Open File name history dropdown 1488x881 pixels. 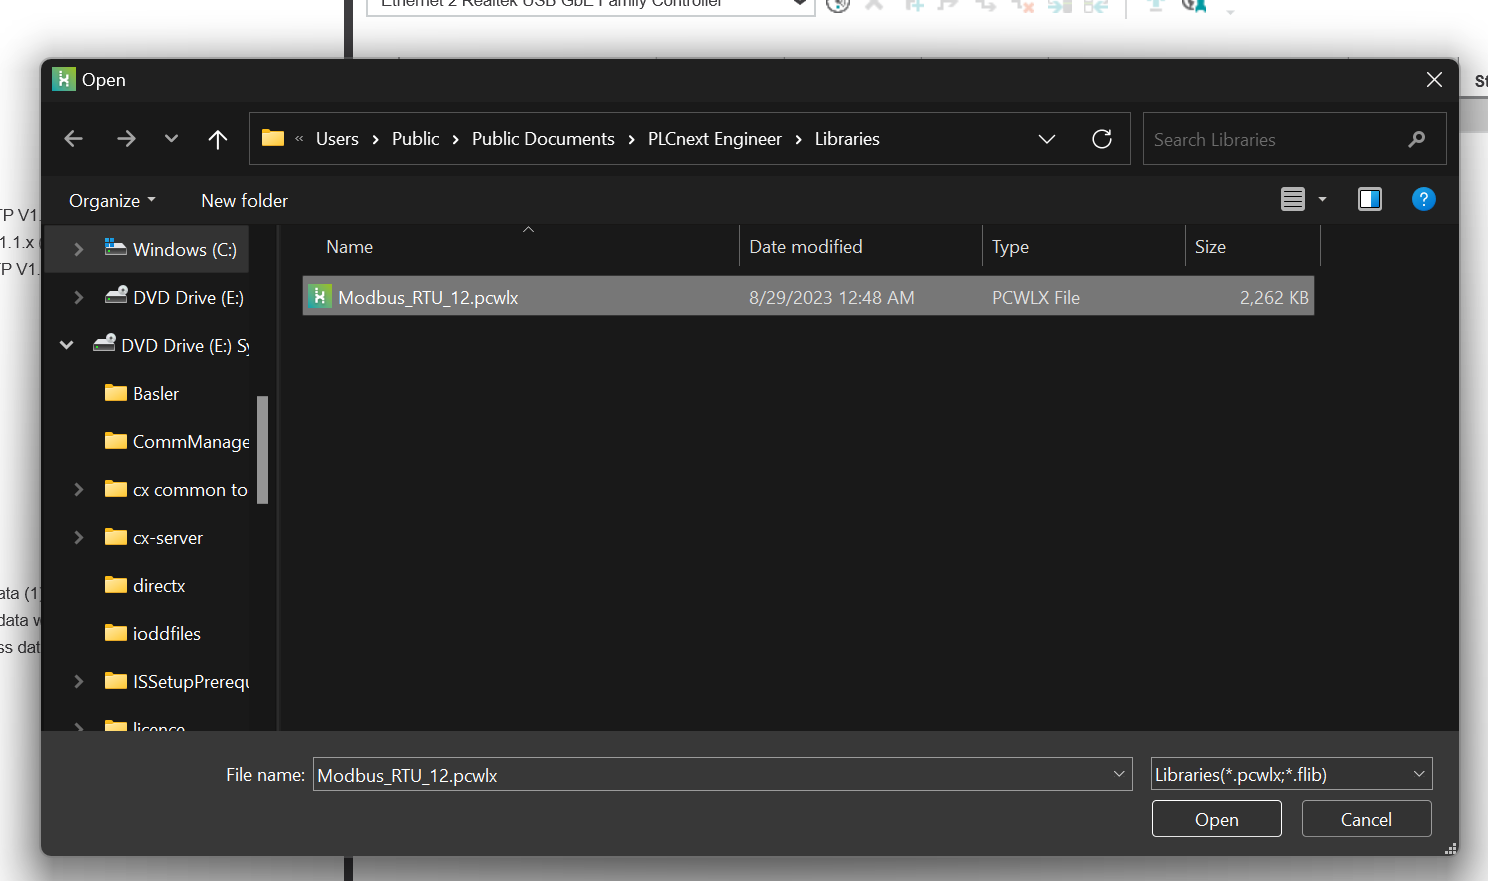(x=1119, y=773)
